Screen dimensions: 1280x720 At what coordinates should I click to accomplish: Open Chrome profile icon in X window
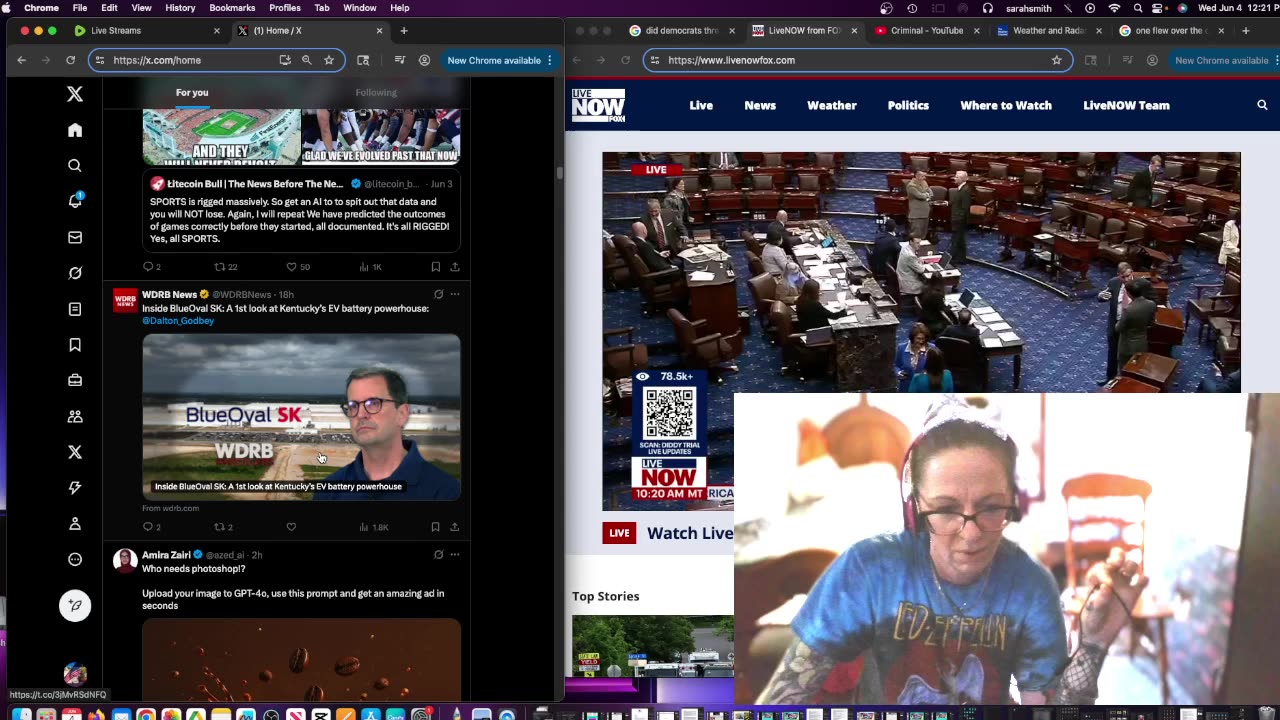[424, 60]
